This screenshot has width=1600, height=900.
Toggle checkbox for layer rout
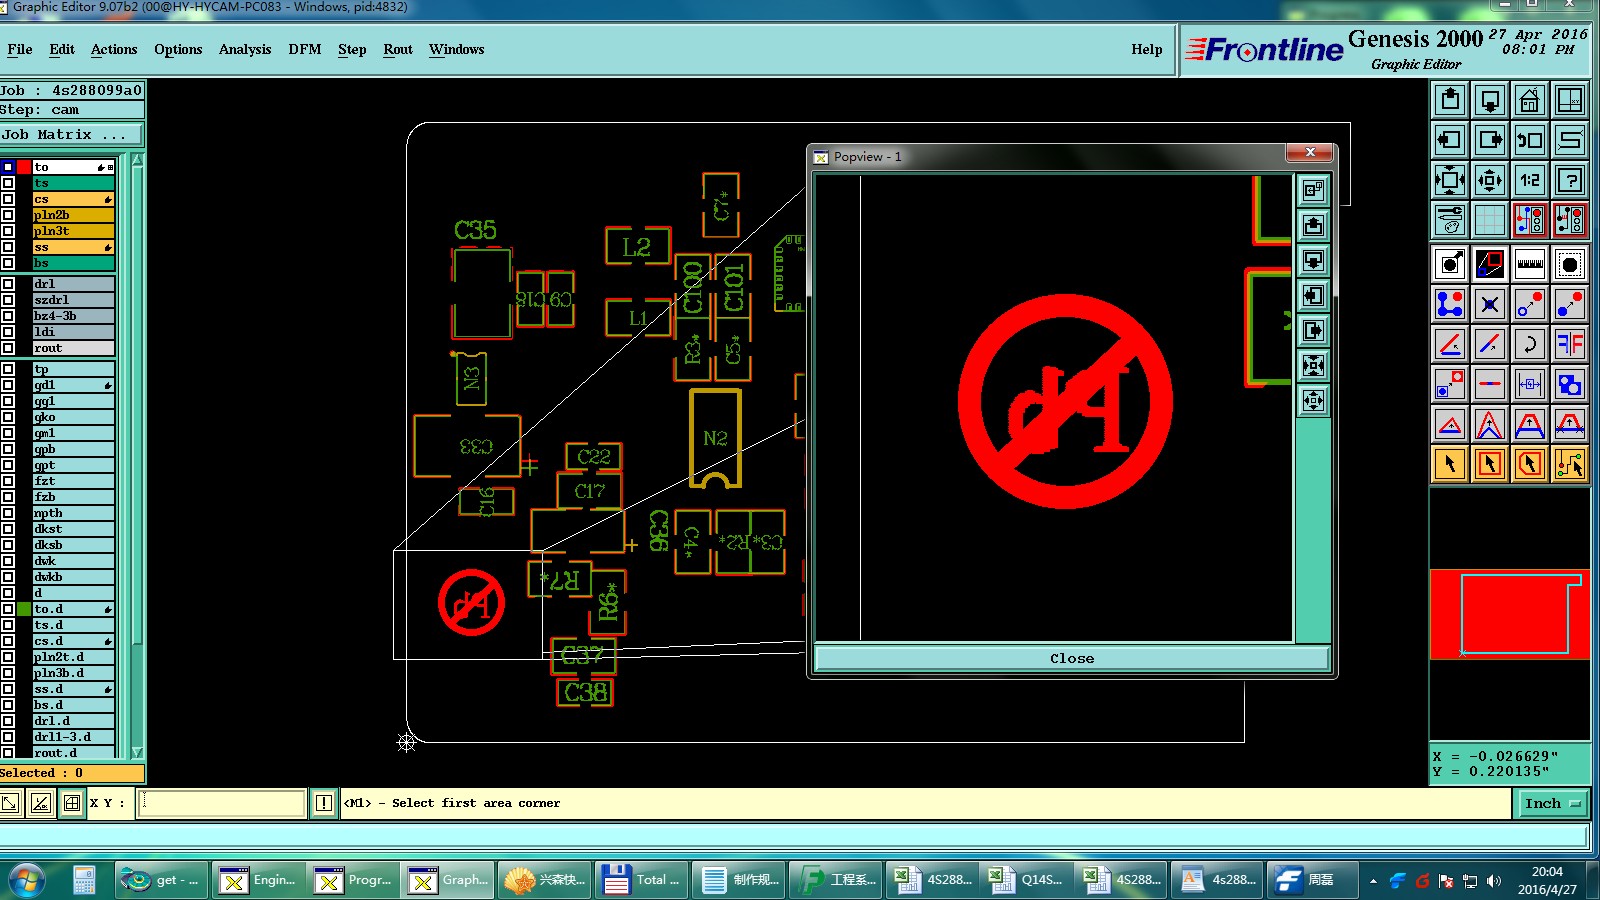click(8, 348)
